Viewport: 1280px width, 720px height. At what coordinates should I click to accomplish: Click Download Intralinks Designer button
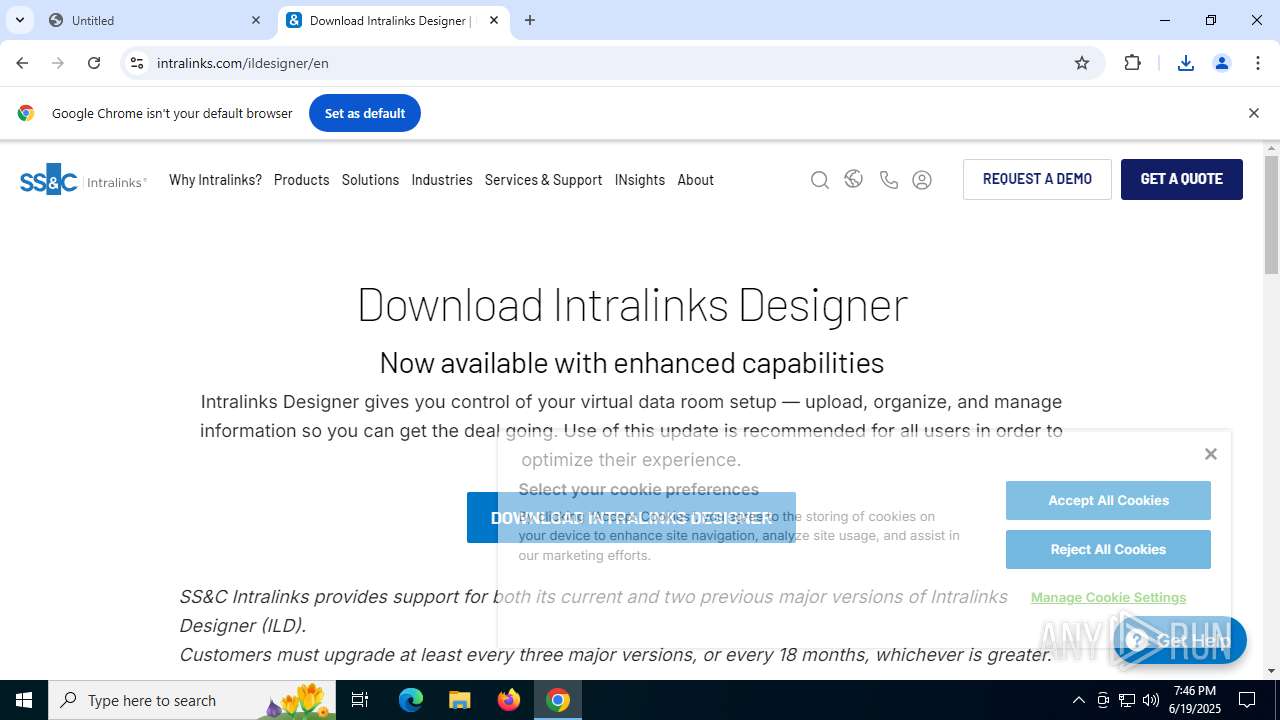(631, 518)
